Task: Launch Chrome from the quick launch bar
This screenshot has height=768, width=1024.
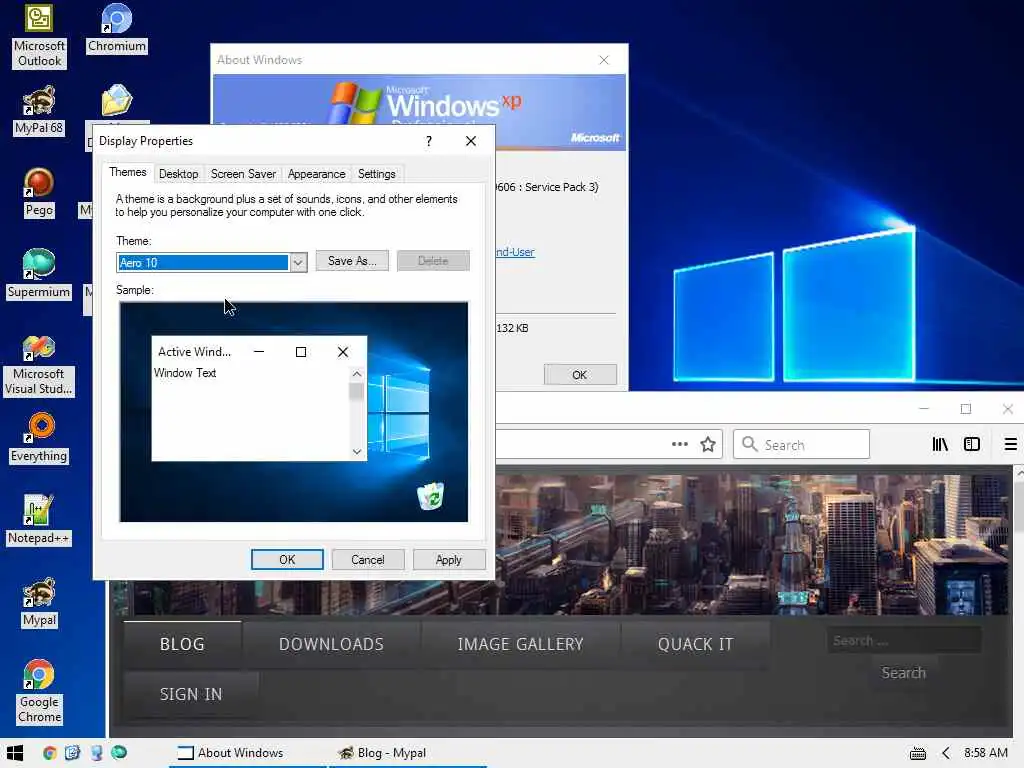Action: tap(50, 753)
